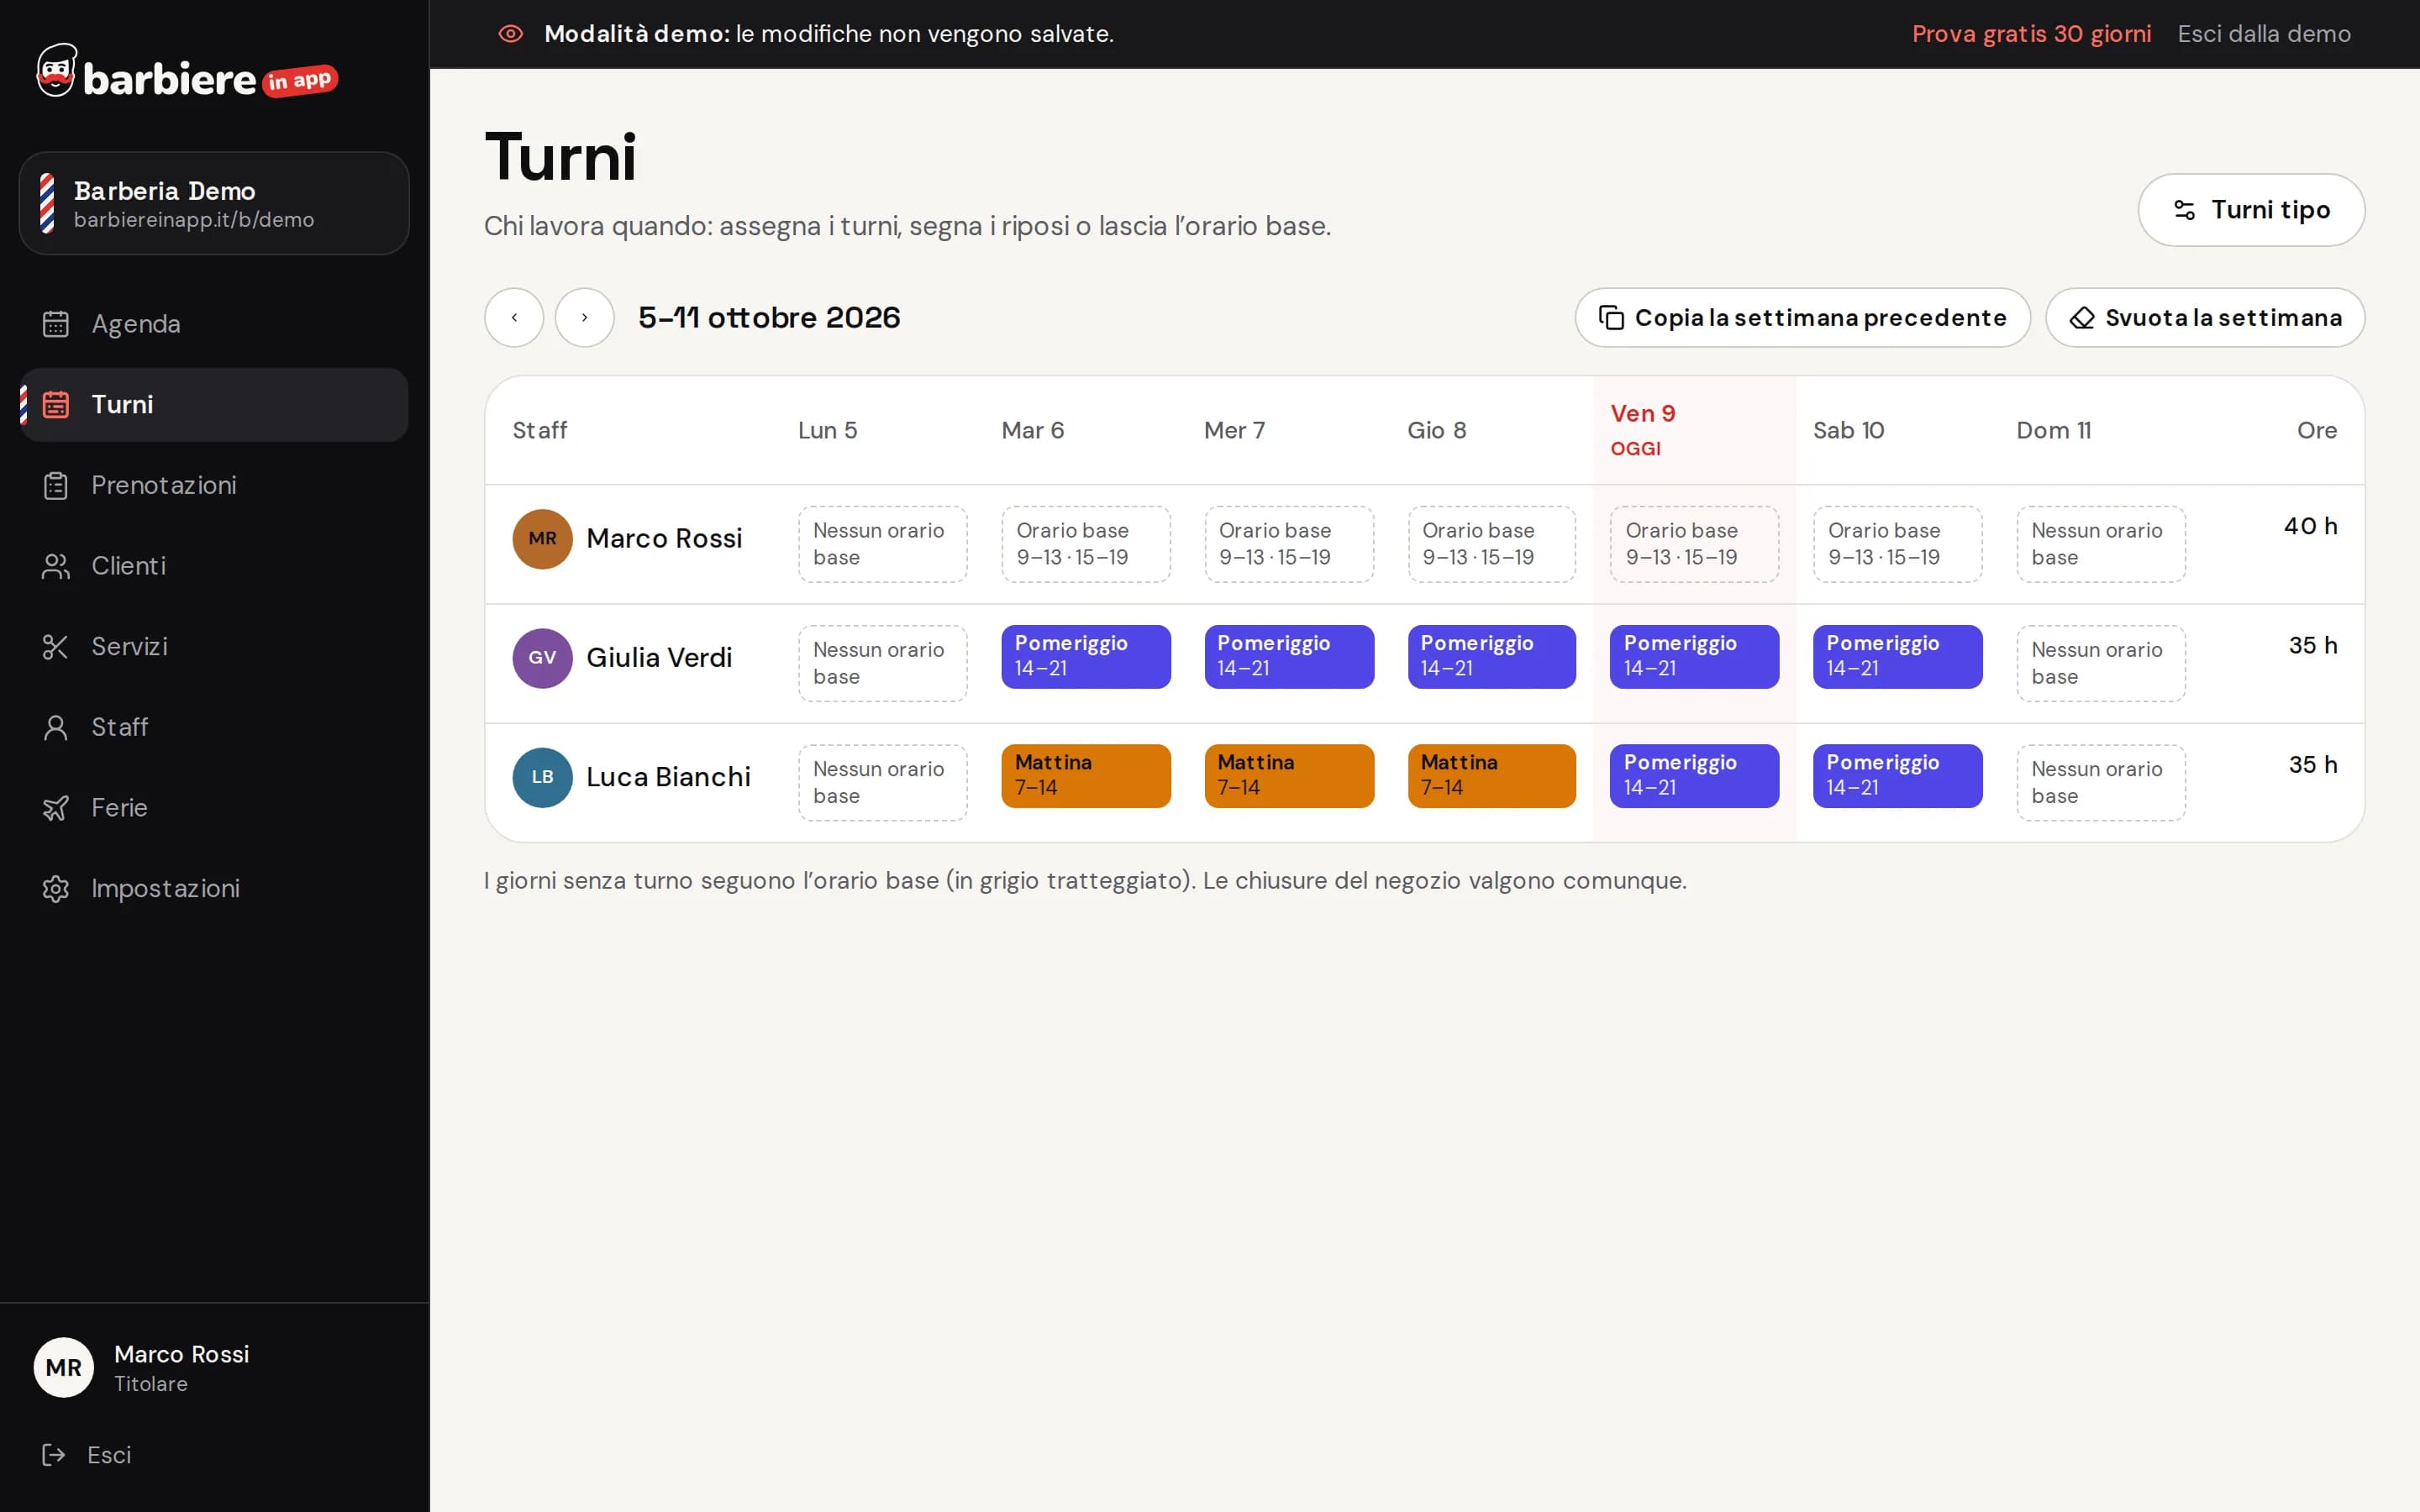
Task: Click Marco Rossi's 40 h total
Action: click(x=2310, y=526)
